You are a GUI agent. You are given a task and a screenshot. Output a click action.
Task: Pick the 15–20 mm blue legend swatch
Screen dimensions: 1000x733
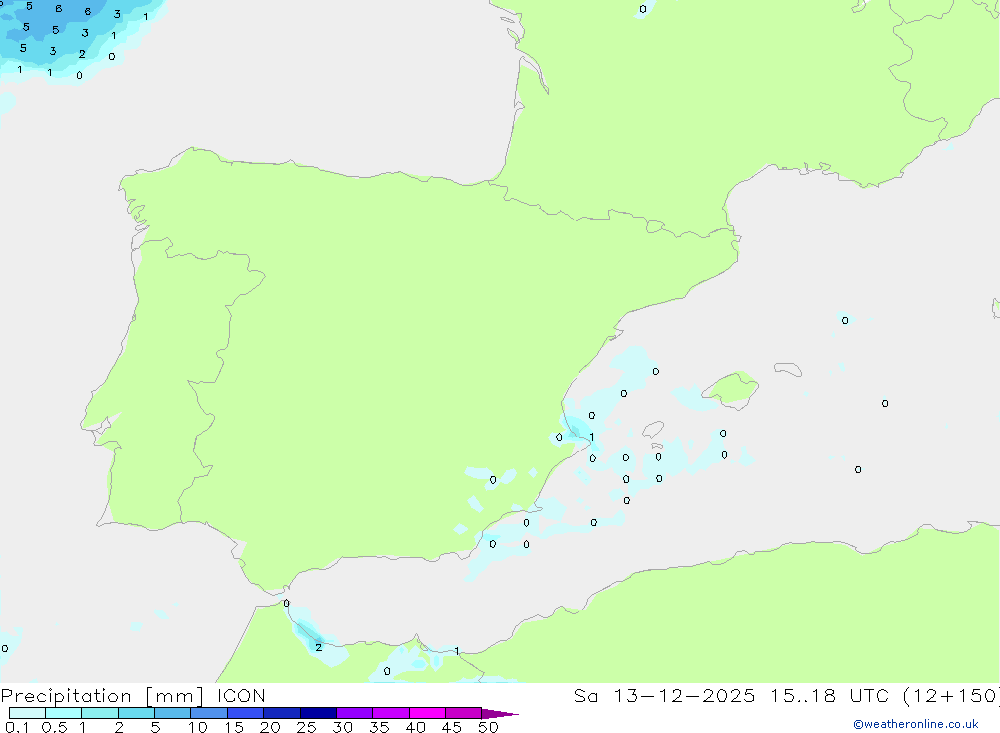coord(245,713)
